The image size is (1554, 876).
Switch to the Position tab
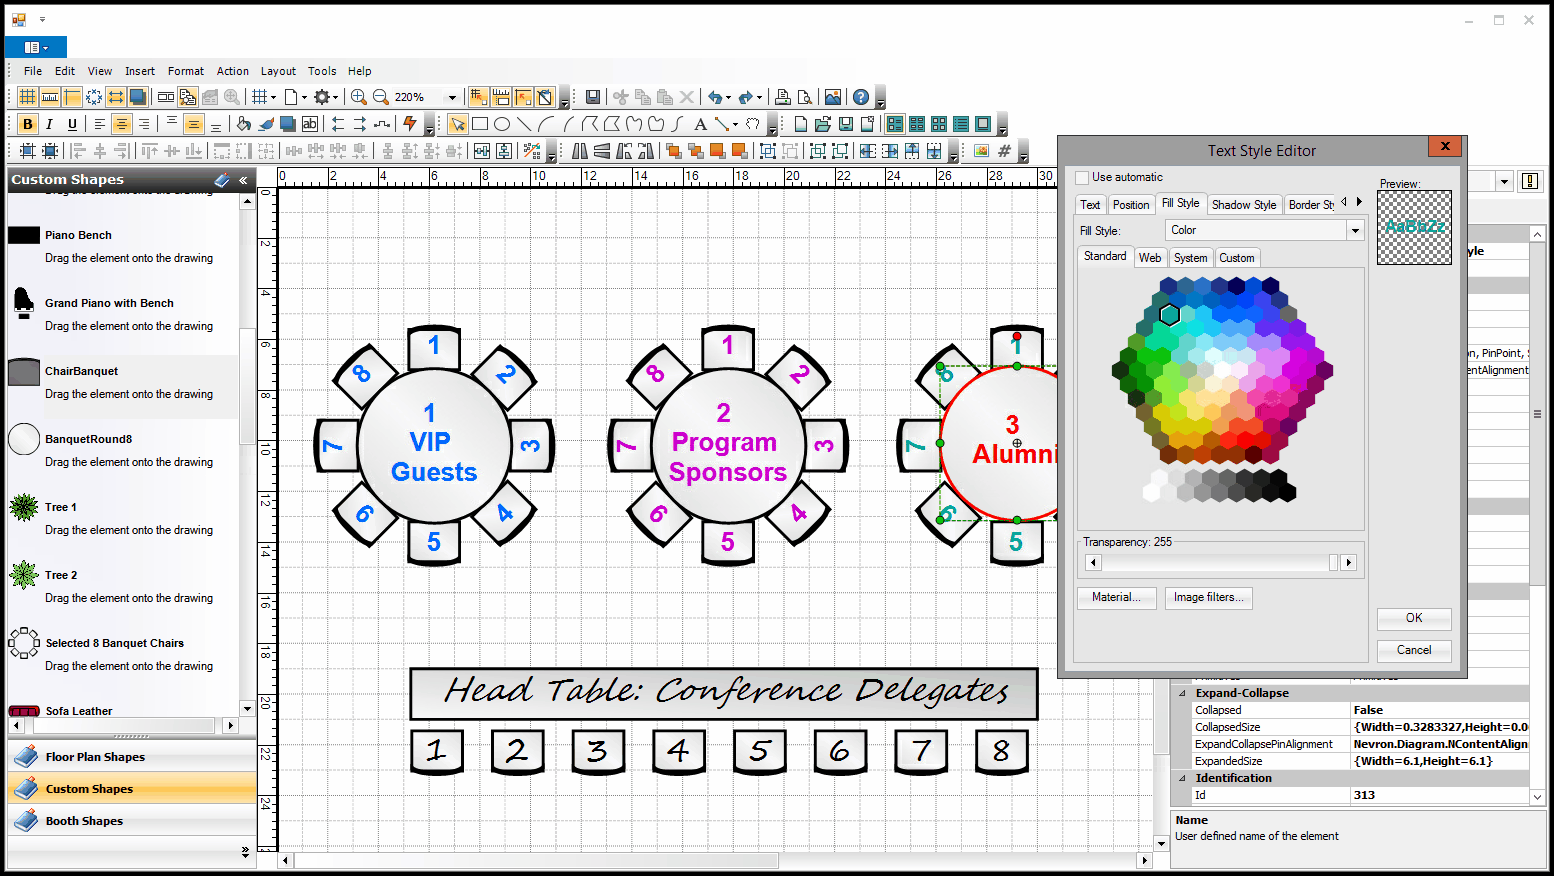tap(1131, 205)
